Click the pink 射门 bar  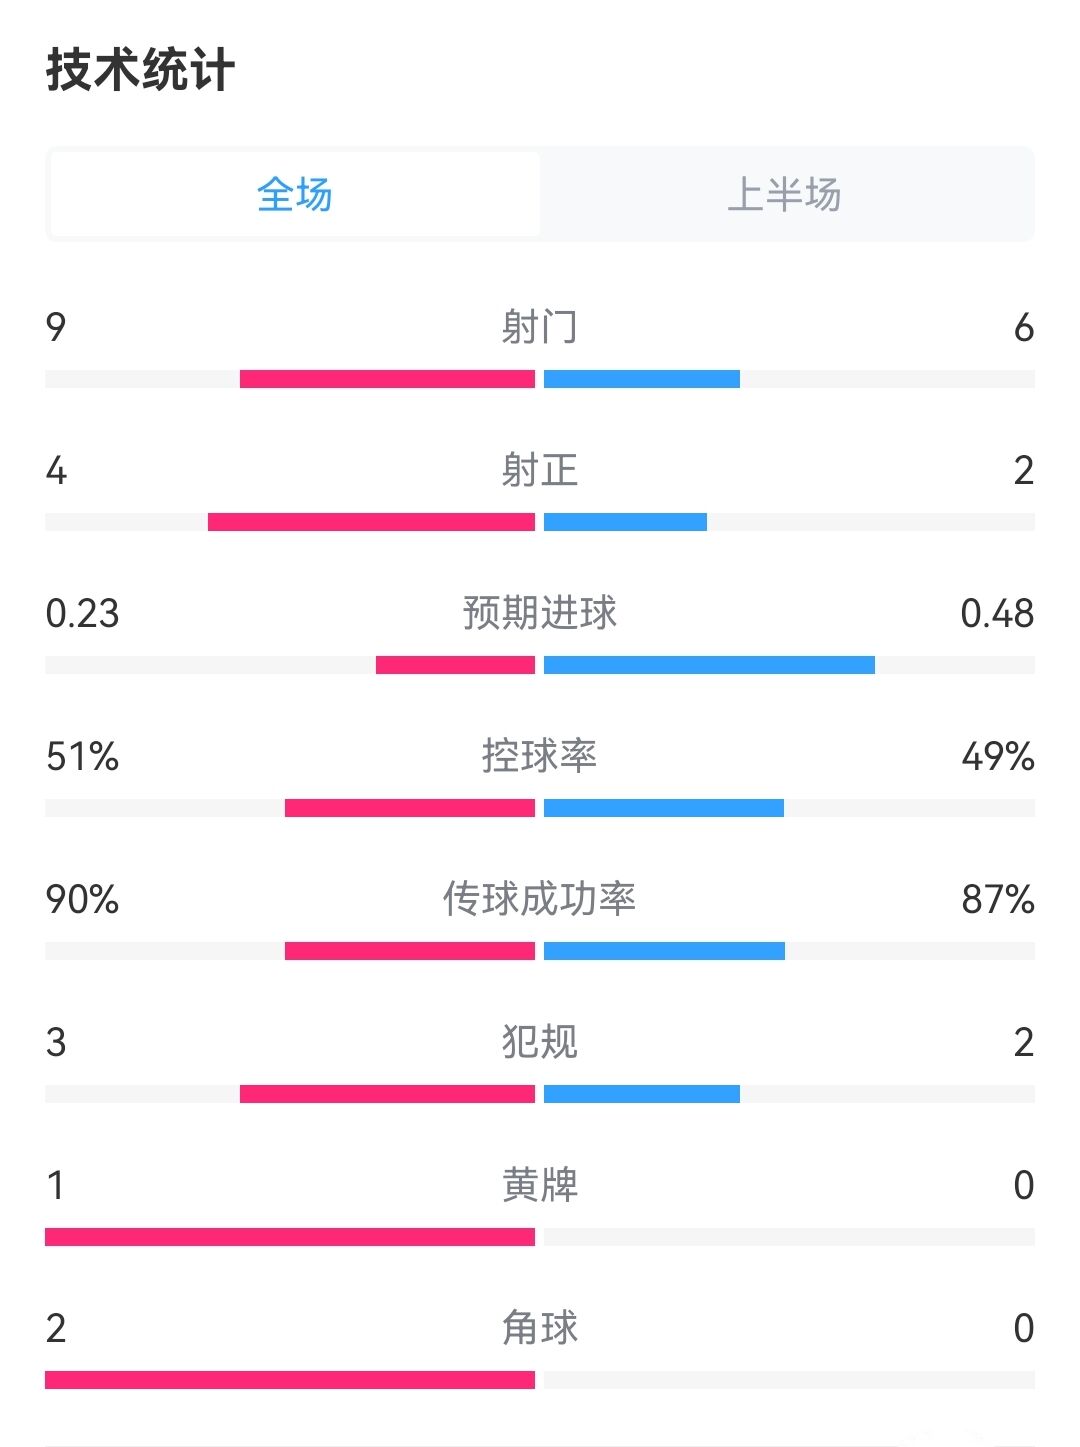pos(387,379)
